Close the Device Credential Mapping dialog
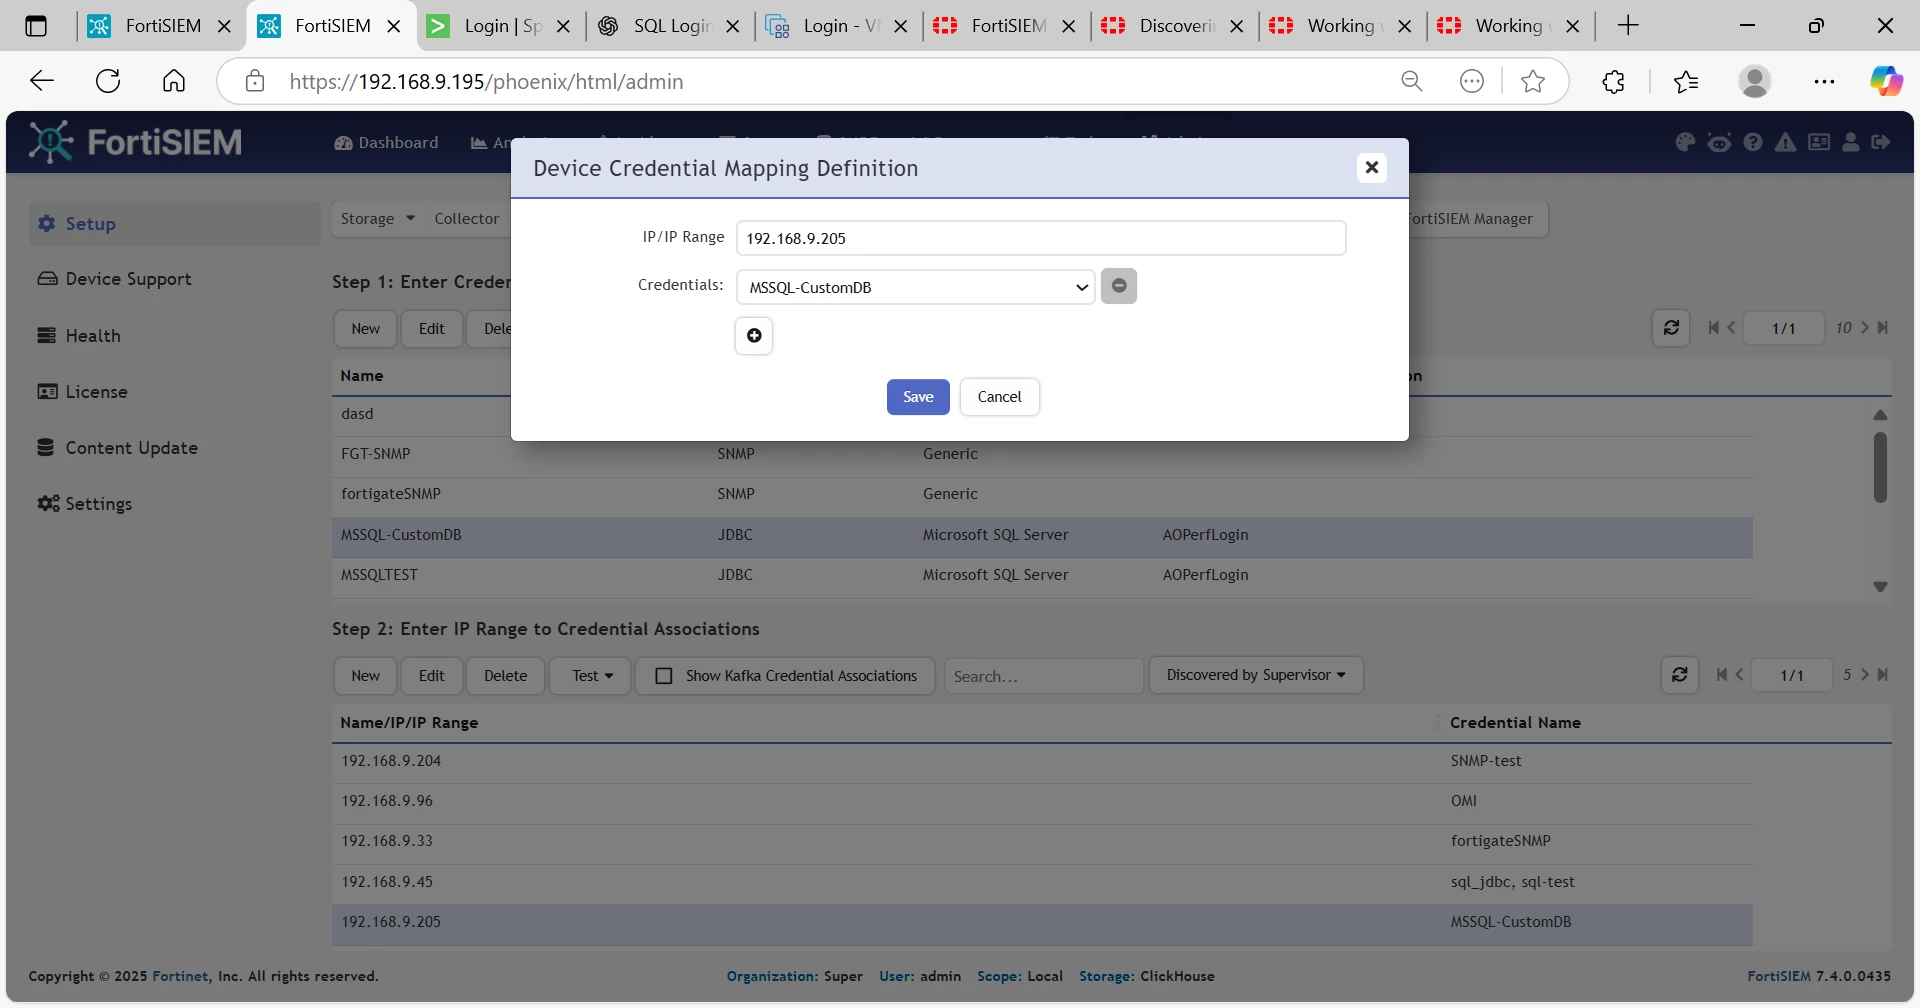Image resolution: width=1920 pixels, height=1008 pixels. 1372,167
